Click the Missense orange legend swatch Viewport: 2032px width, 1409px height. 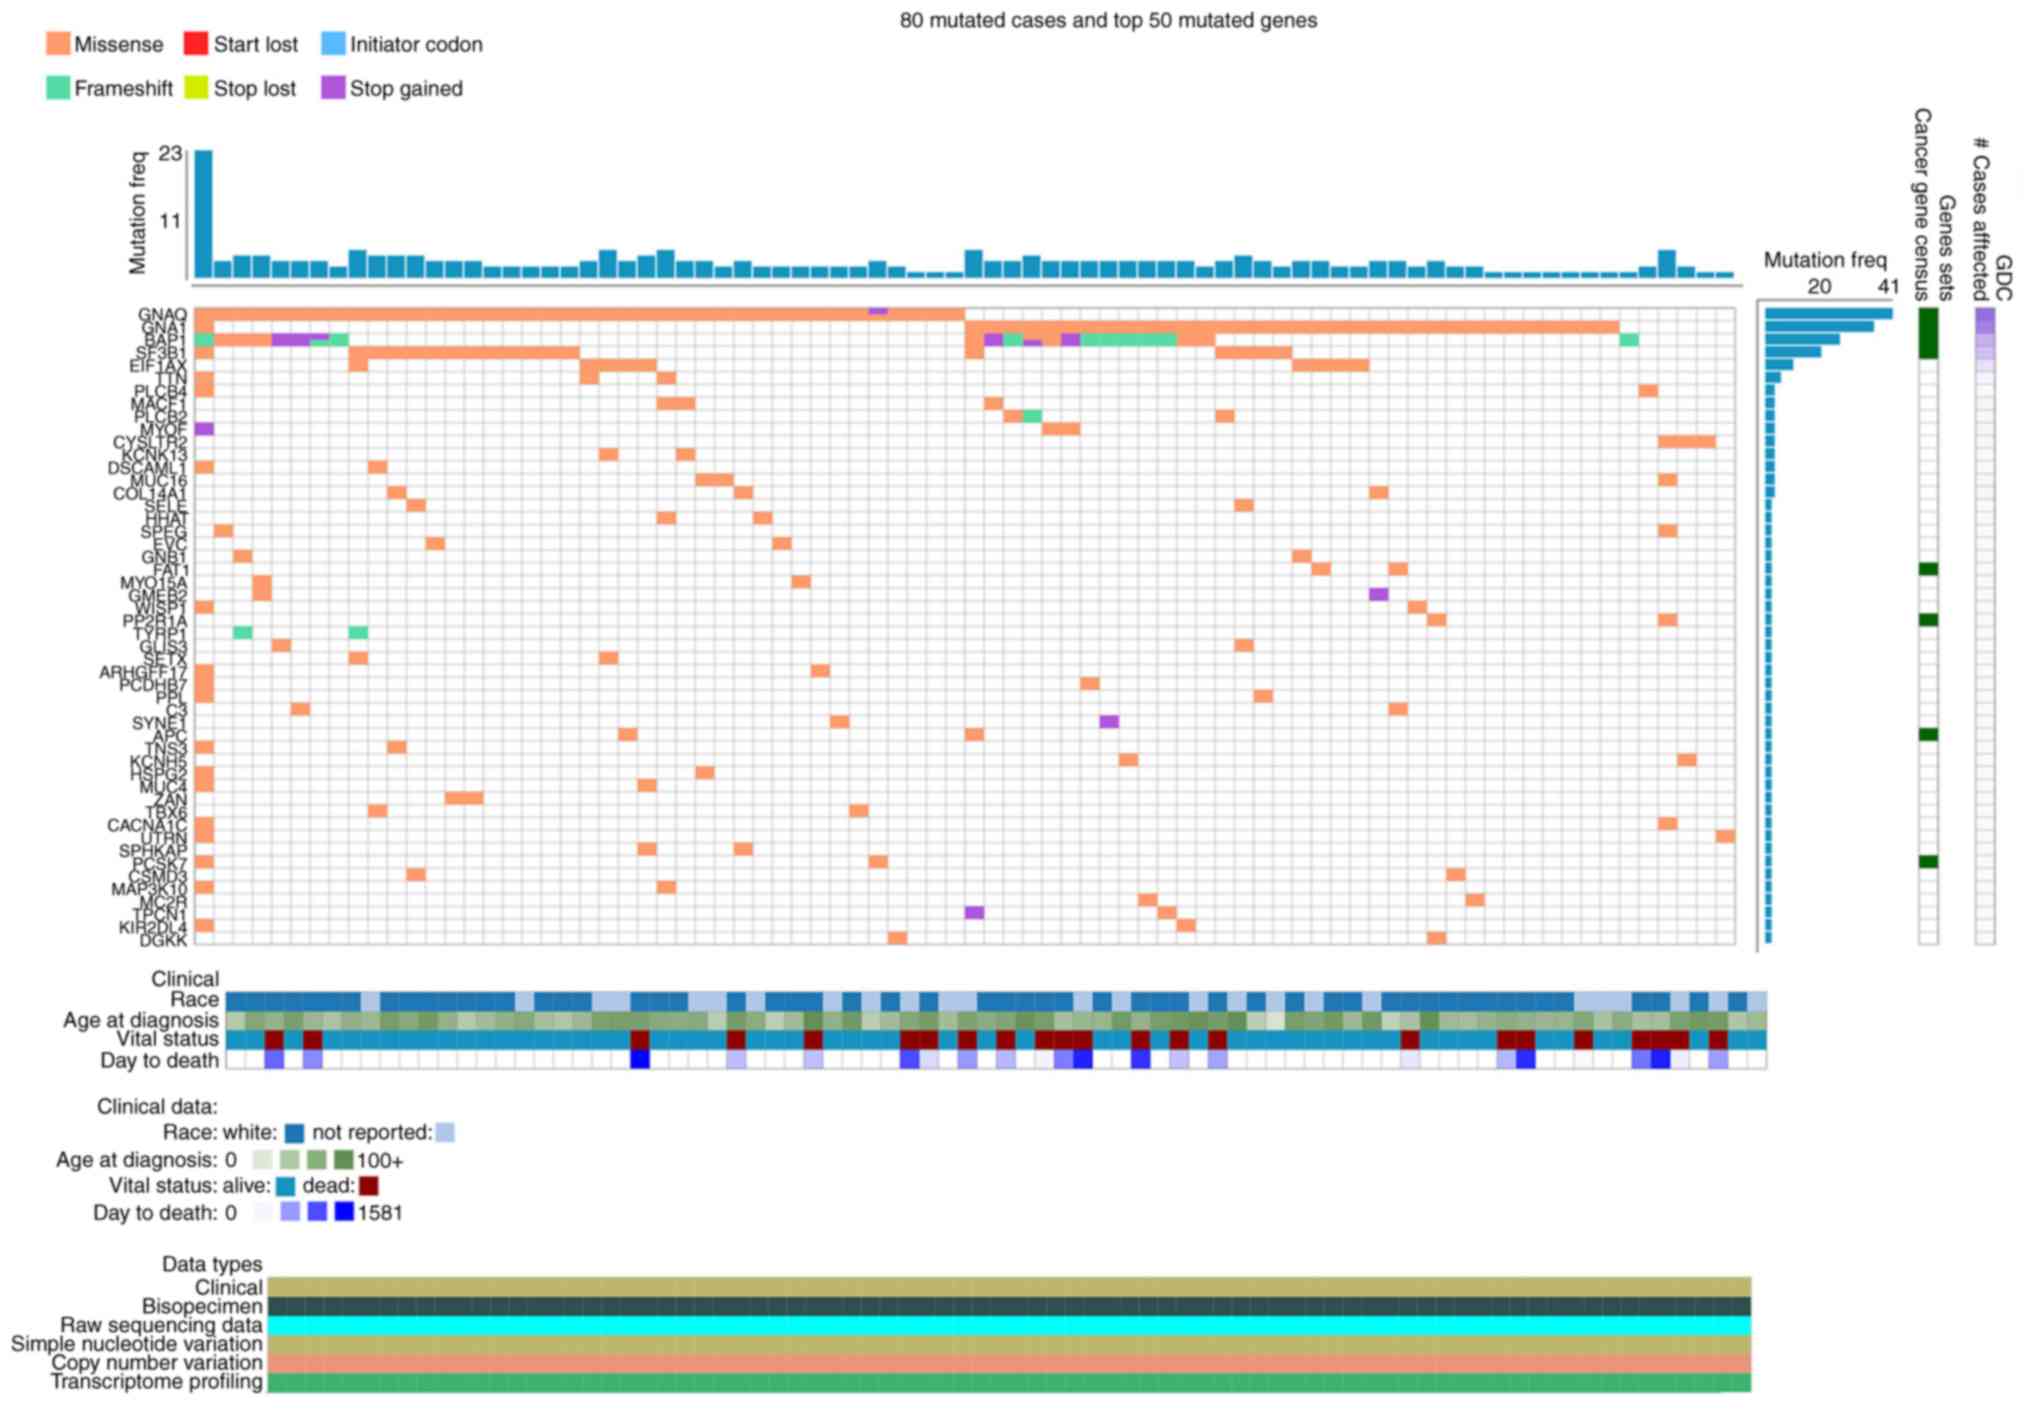pos(58,44)
